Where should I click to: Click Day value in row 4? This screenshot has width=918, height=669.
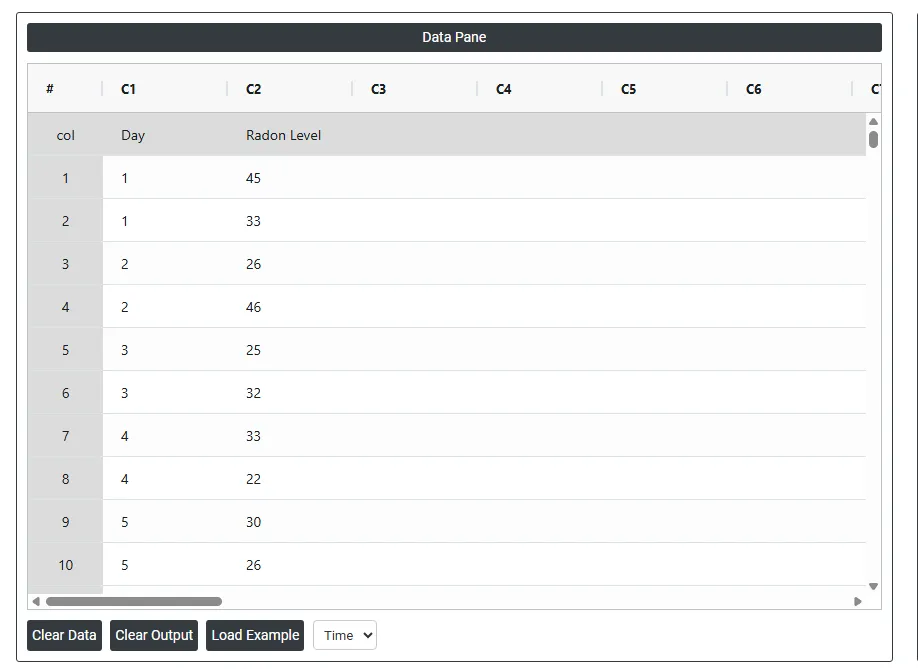[165, 307]
